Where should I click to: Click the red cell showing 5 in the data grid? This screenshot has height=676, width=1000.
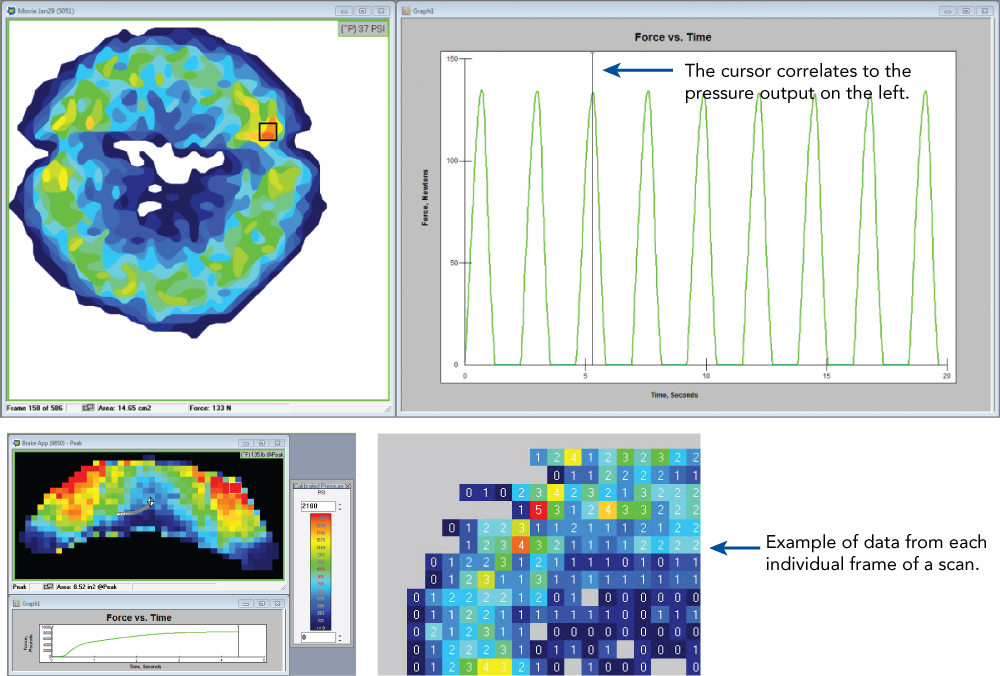[538, 508]
